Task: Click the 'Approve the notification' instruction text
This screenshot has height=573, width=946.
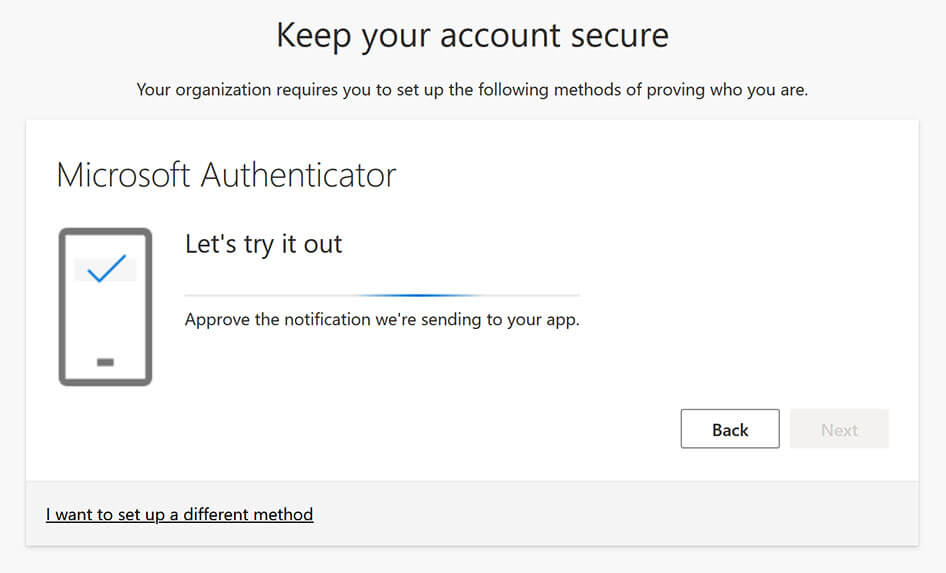Action: [382, 319]
